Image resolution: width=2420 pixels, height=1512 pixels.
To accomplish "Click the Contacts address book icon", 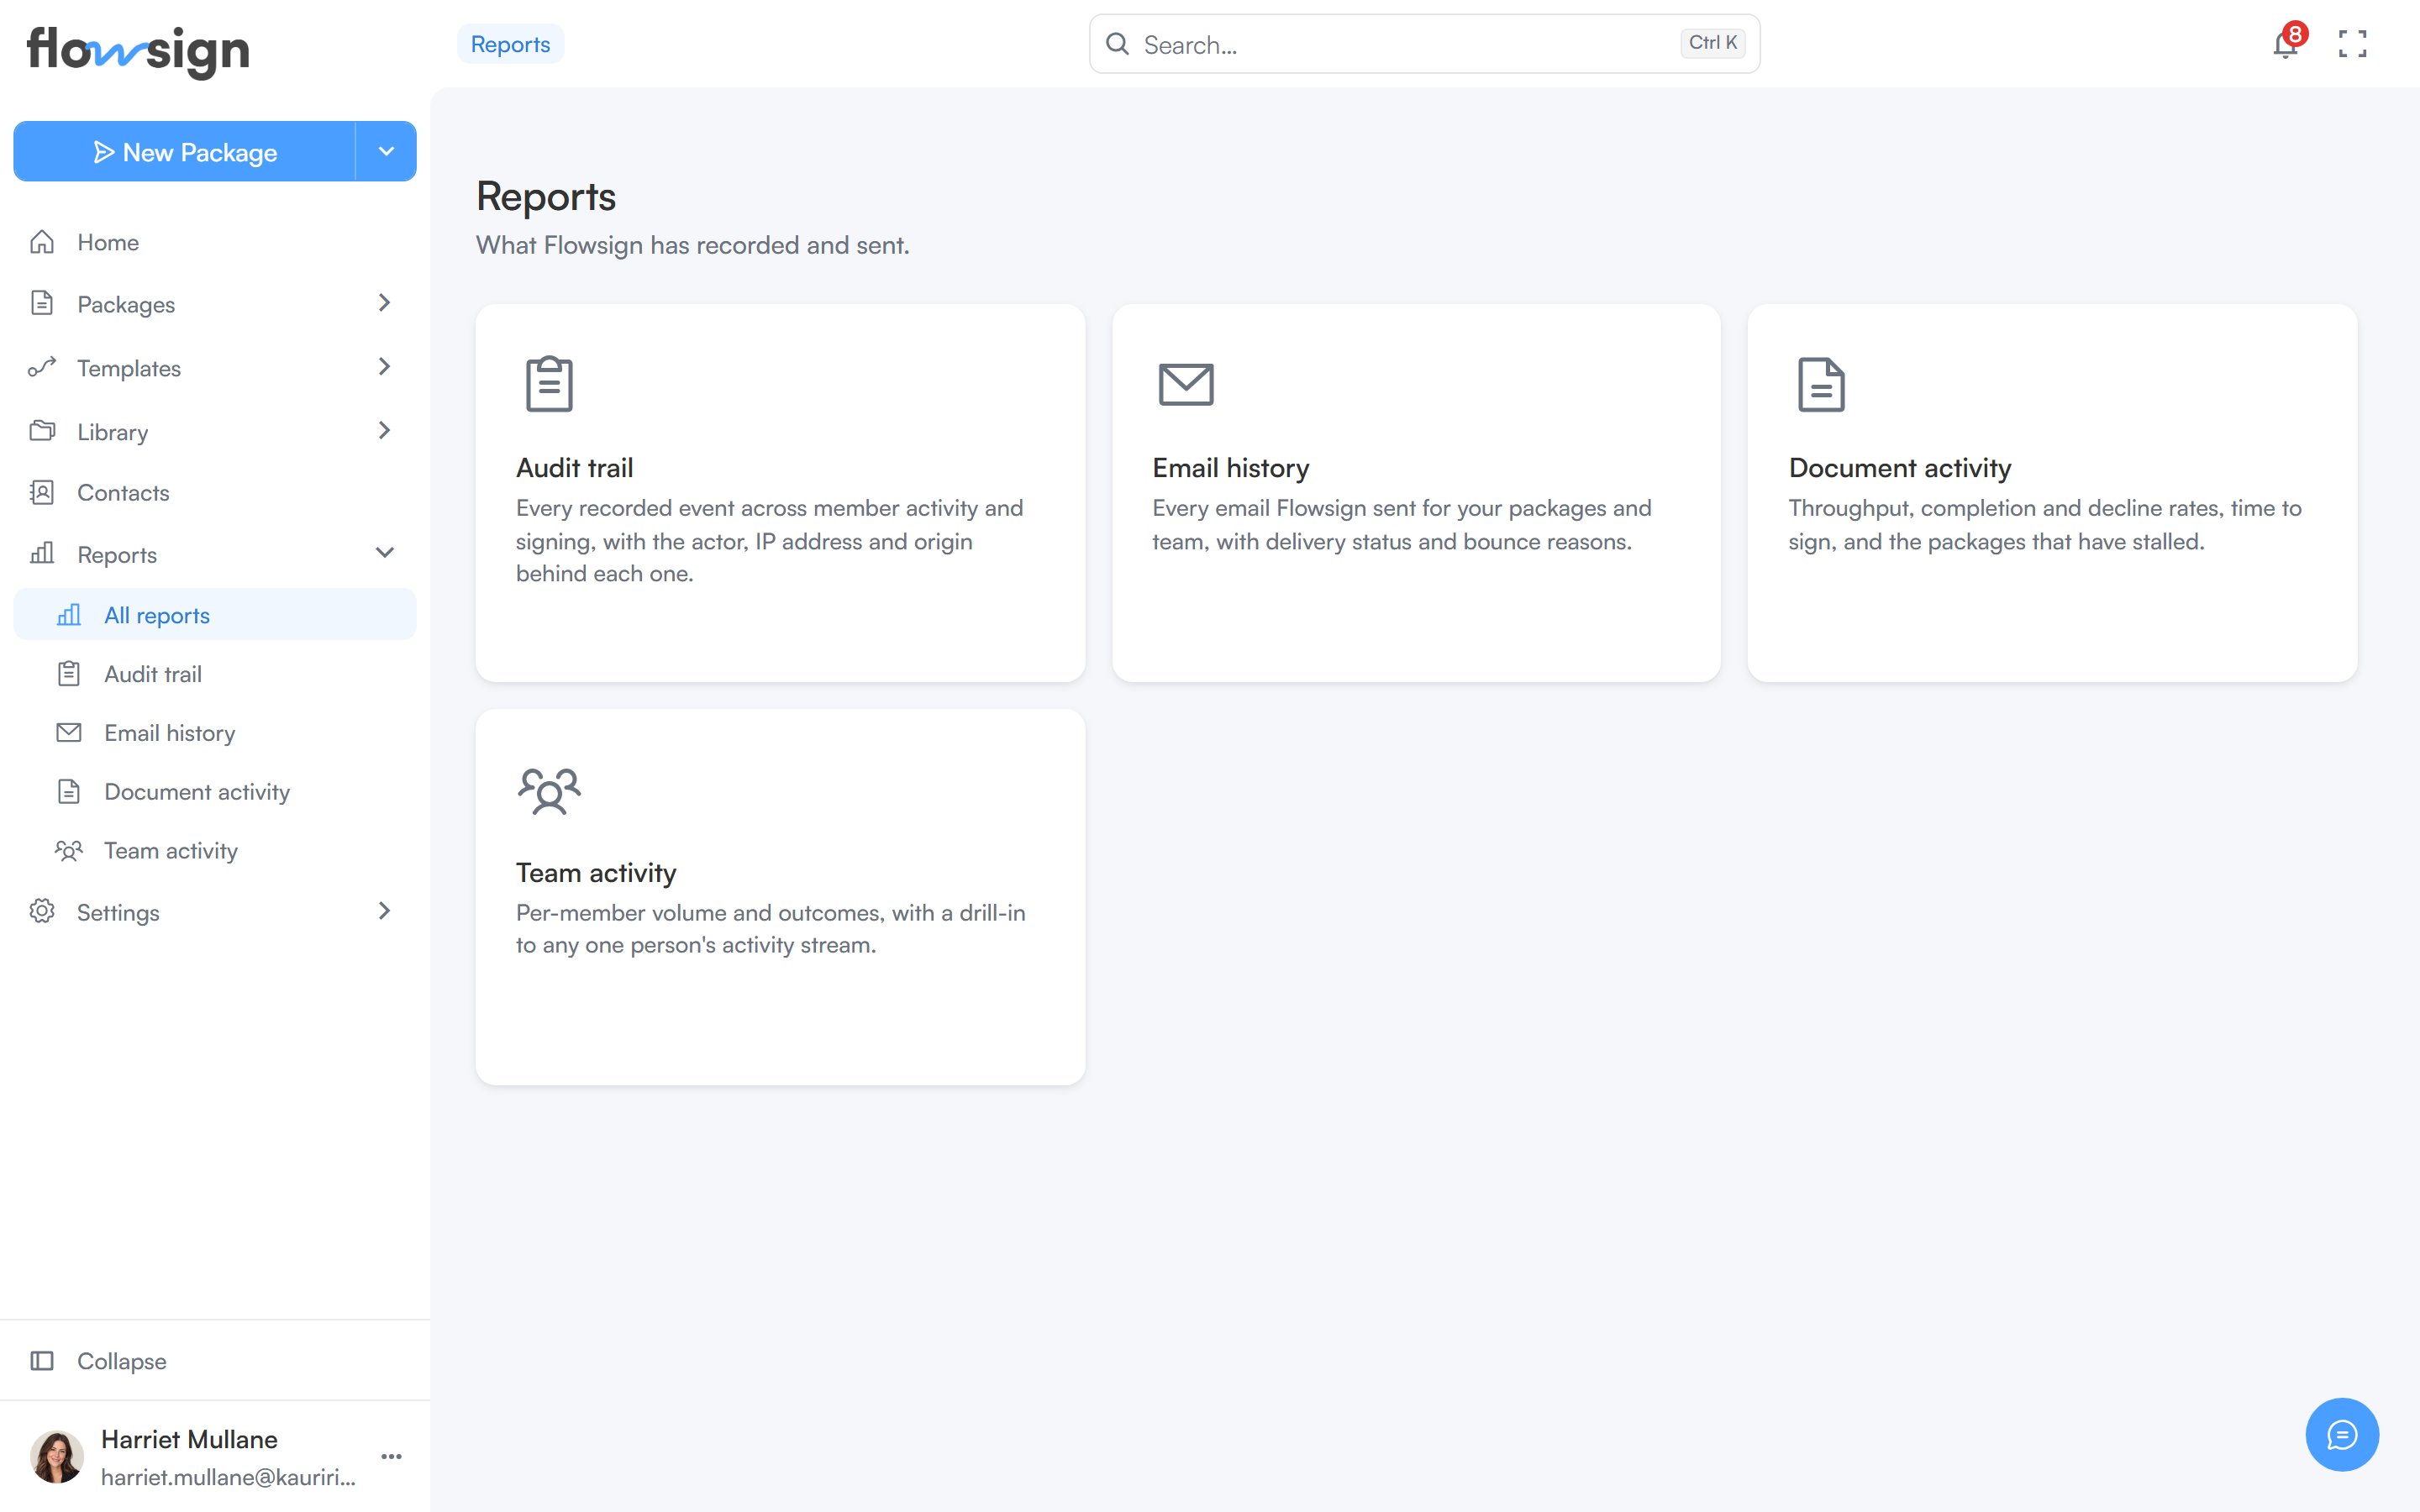I will (42, 492).
